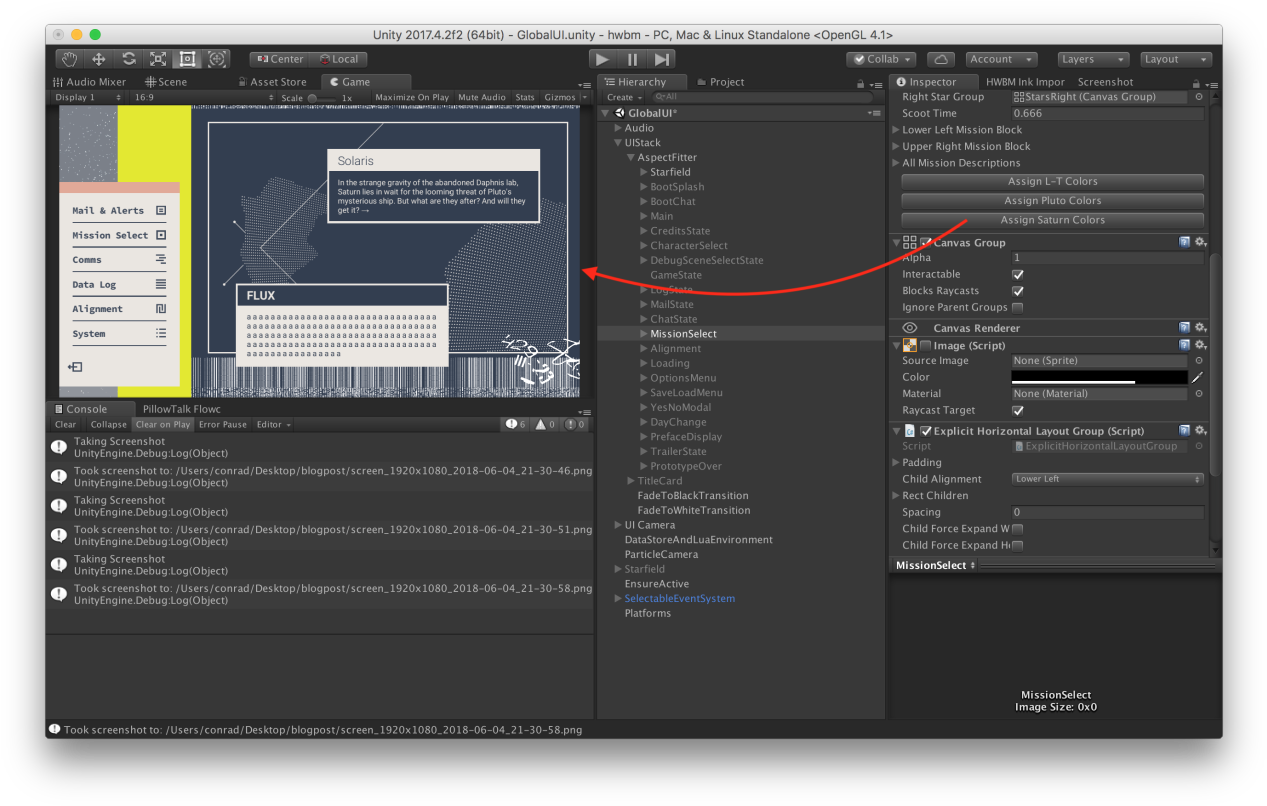Open the Child Alignment dropdown

tap(1107, 480)
